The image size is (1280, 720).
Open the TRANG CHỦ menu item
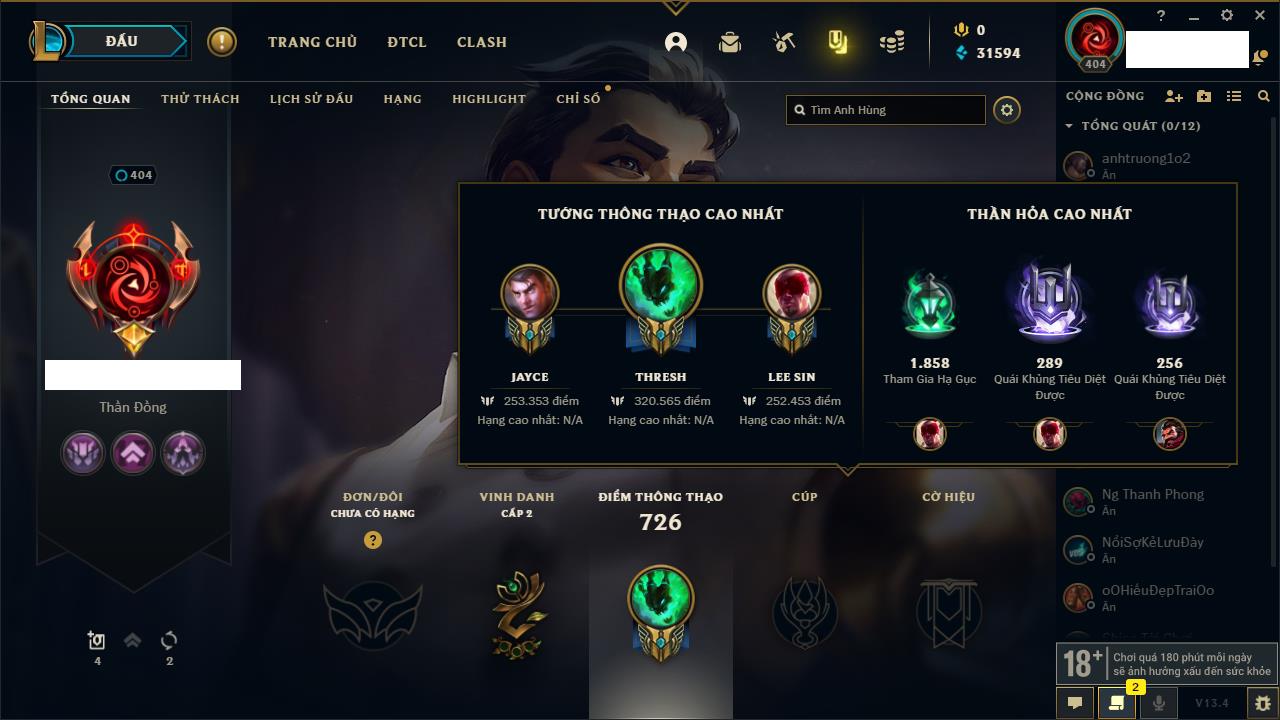[312, 42]
